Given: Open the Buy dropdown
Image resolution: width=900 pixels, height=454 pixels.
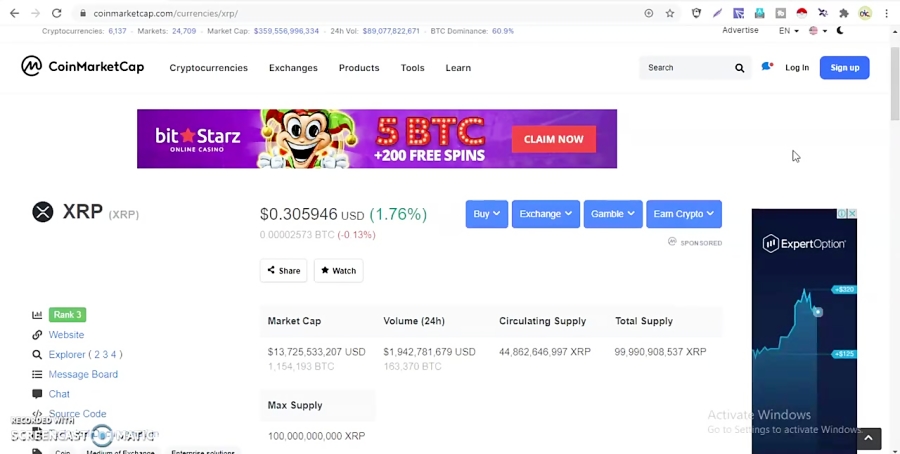Looking at the screenshot, I should coord(487,214).
